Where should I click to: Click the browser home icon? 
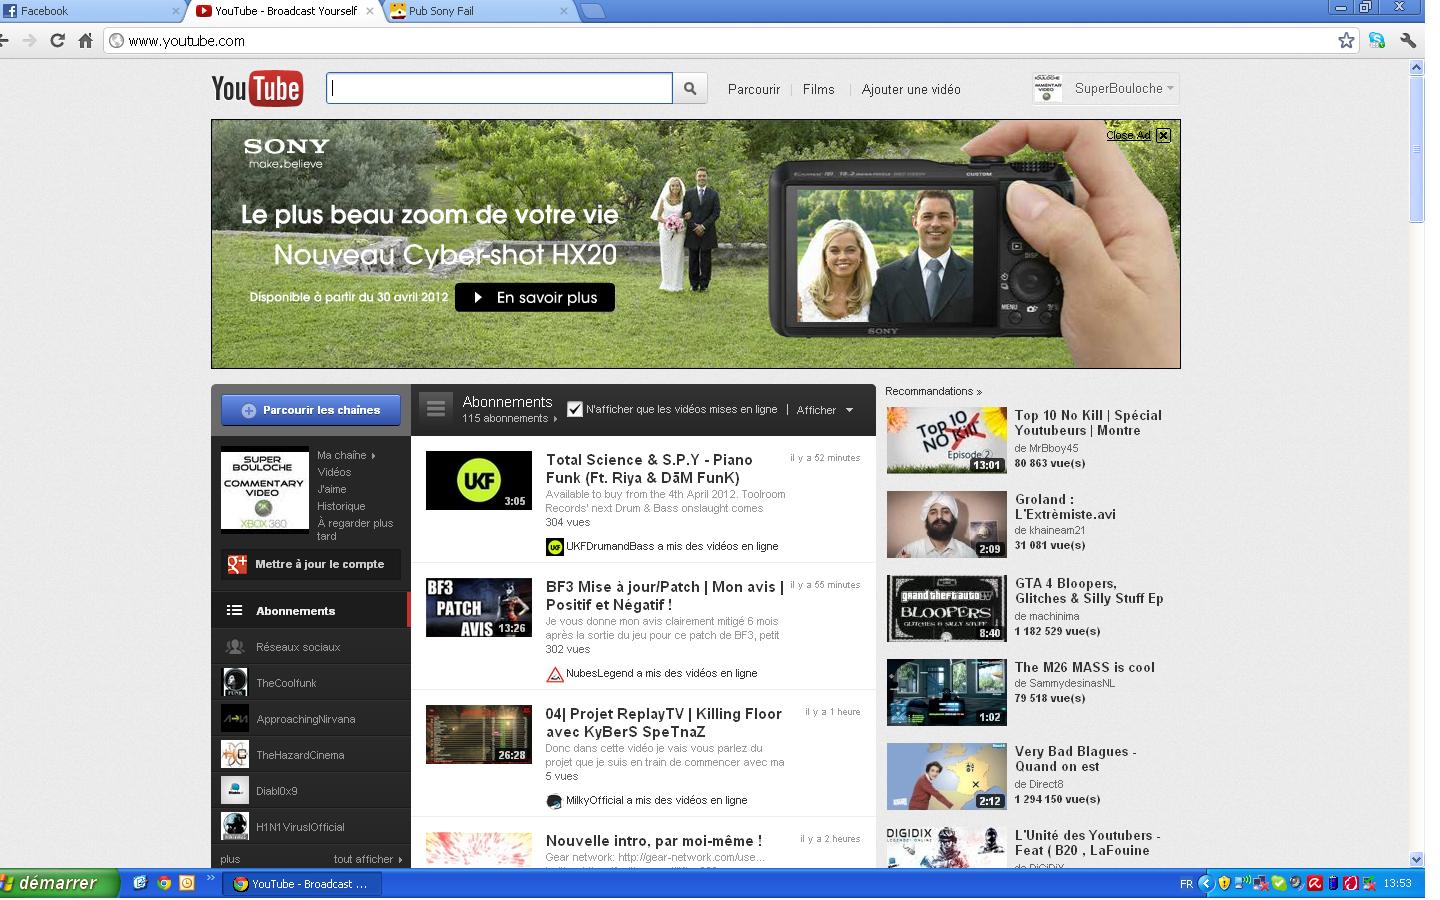coord(85,41)
